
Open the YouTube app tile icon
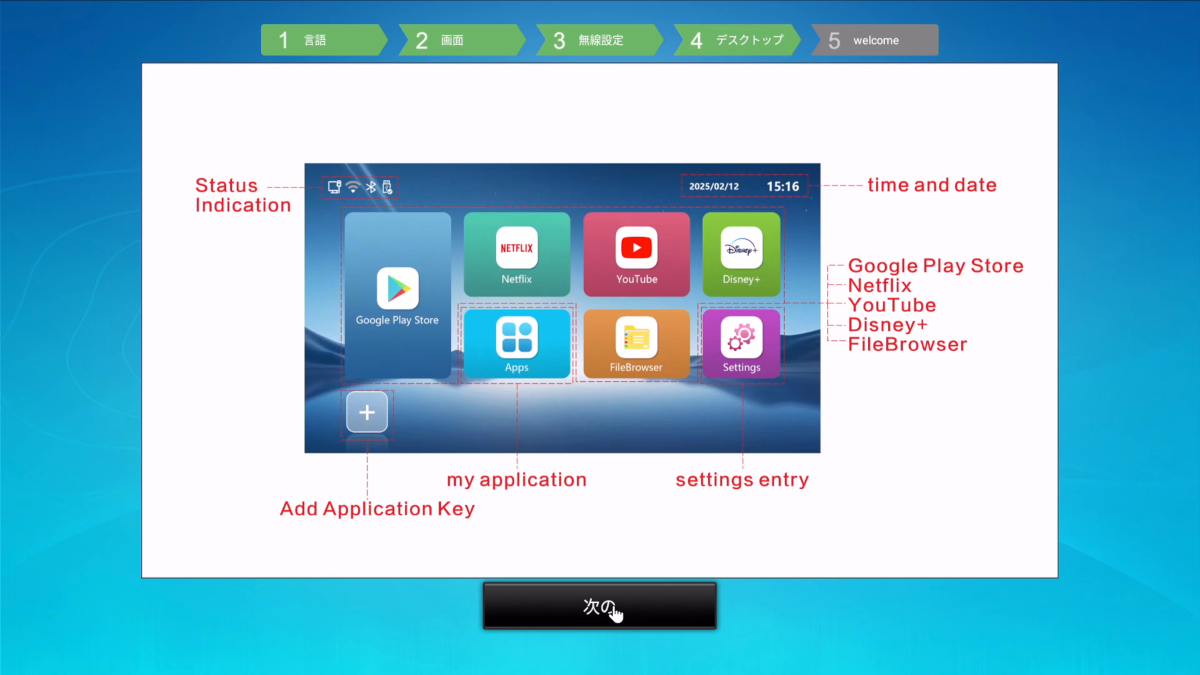[x=636, y=247]
